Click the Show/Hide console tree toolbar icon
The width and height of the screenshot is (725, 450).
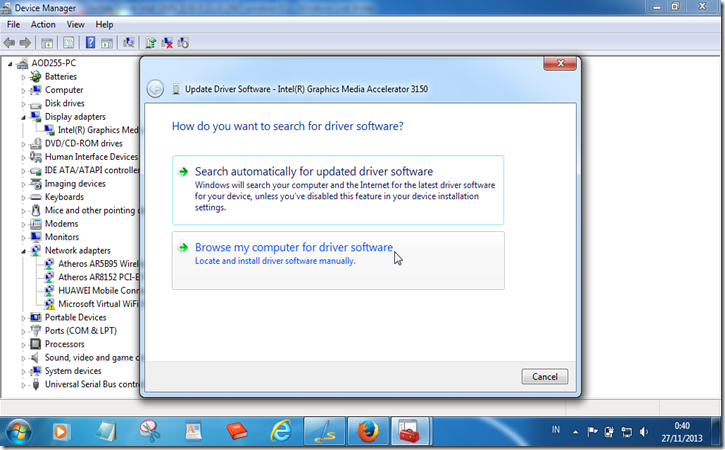point(47,43)
